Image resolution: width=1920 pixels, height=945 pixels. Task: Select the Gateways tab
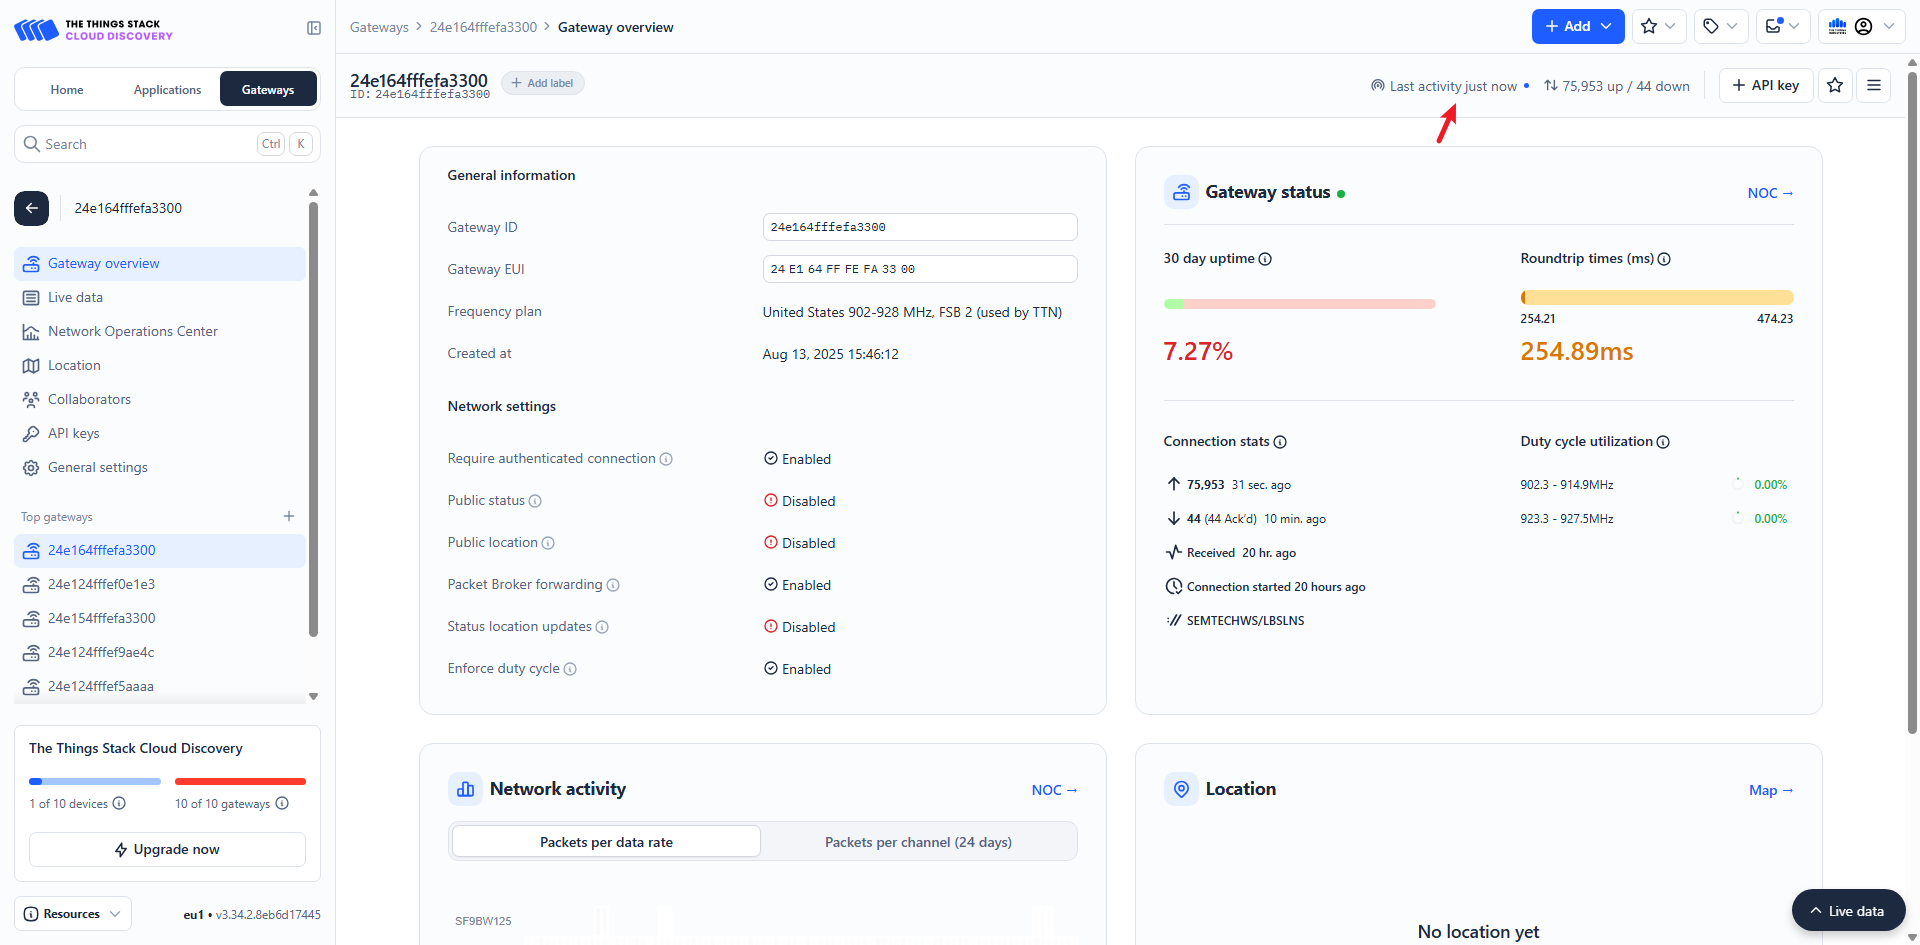268,90
